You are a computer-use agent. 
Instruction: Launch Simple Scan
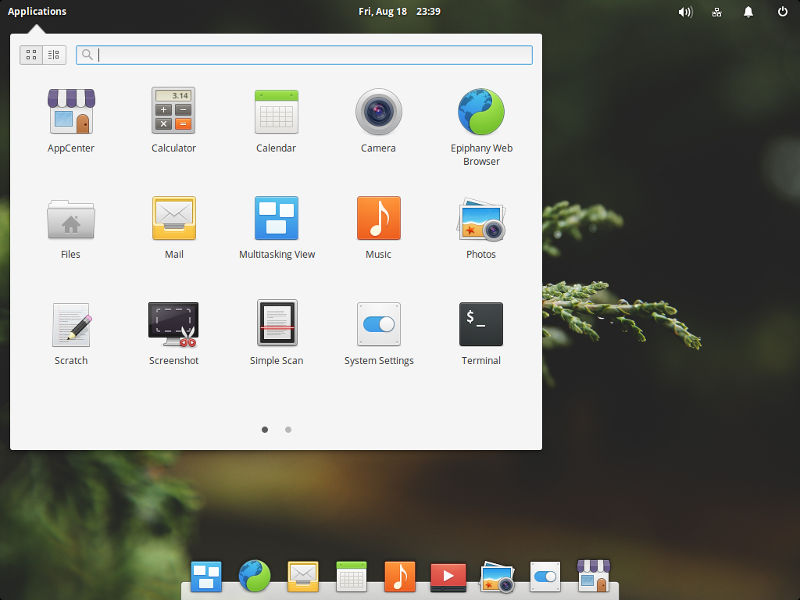pyautogui.click(x=277, y=334)
